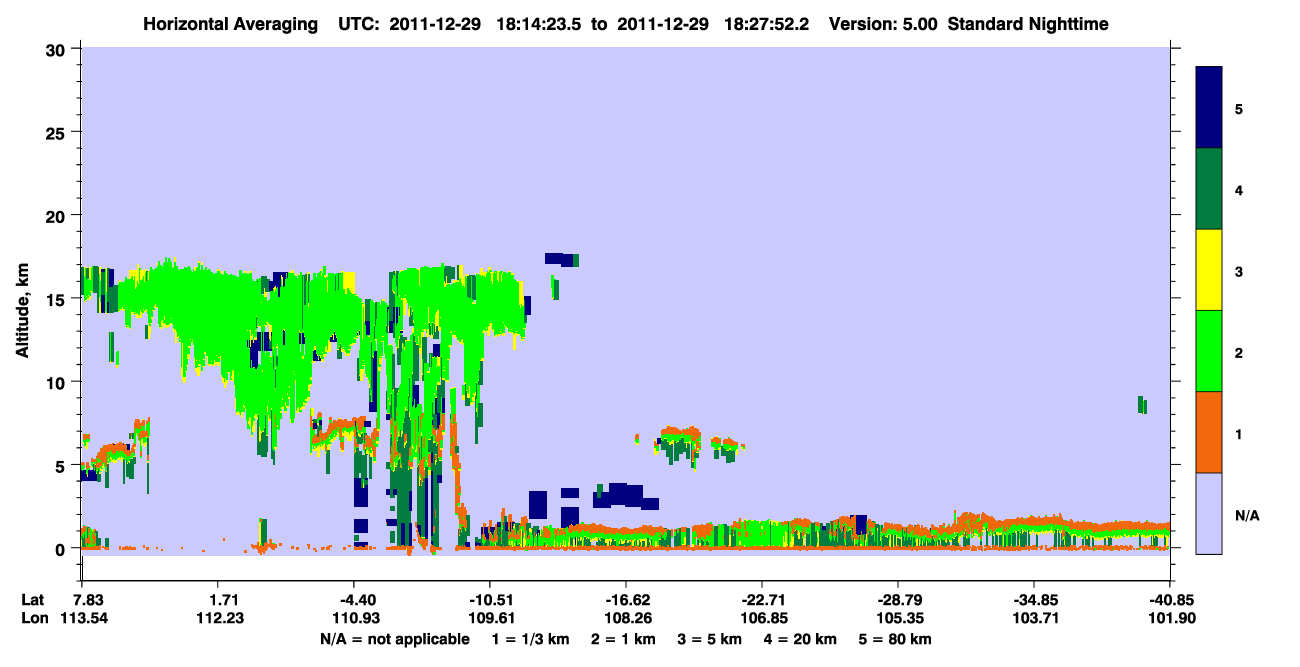The width and height of the screenshot is (1300, 667).
Task: Click the altitude tick label 30
Action: (58, 49)
